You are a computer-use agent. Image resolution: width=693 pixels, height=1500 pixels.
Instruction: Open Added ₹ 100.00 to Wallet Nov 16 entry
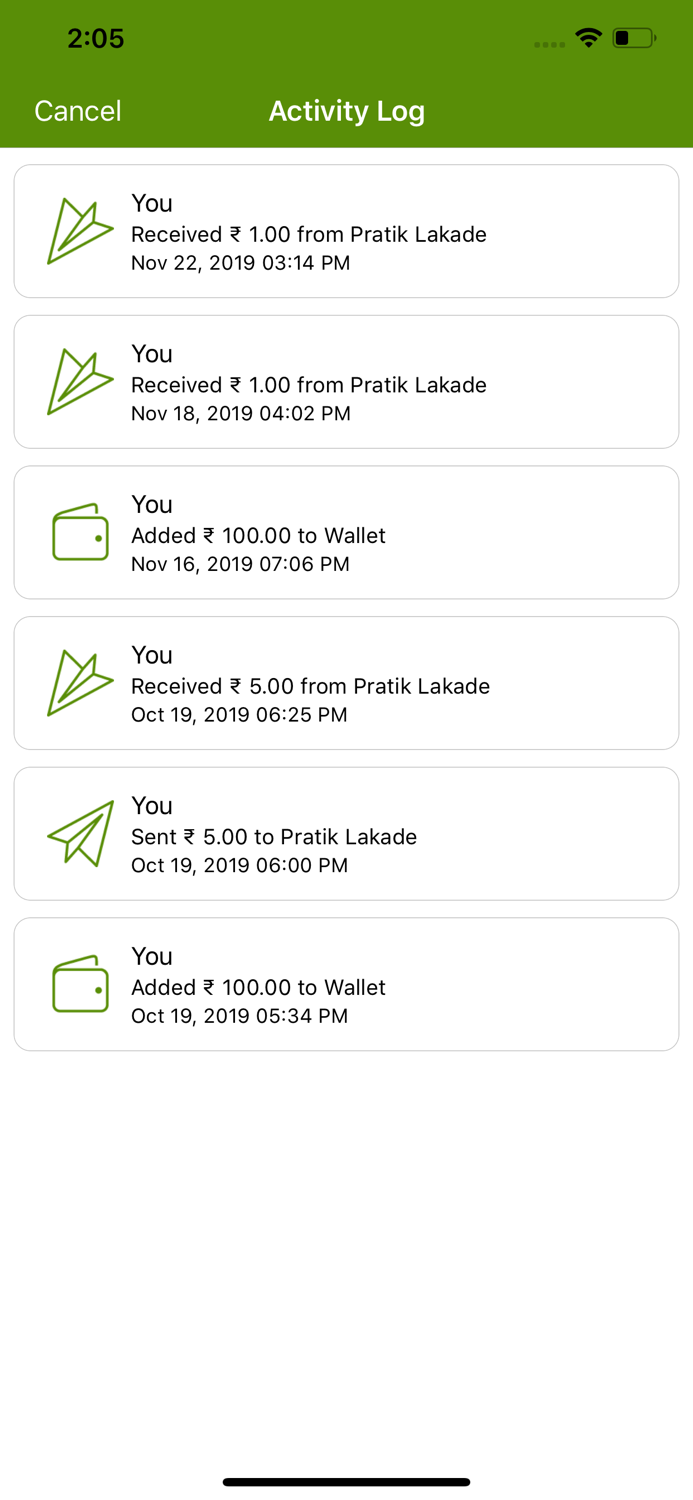(258, 536)
